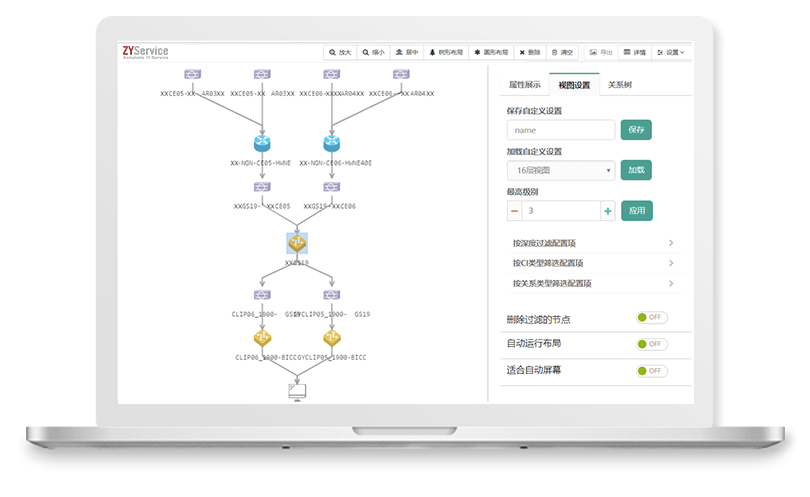Image resolution: width=810 pixels, height=497 pixels.
Task: Click the plus stepper for 最高级别
Action: click(607, 210)
